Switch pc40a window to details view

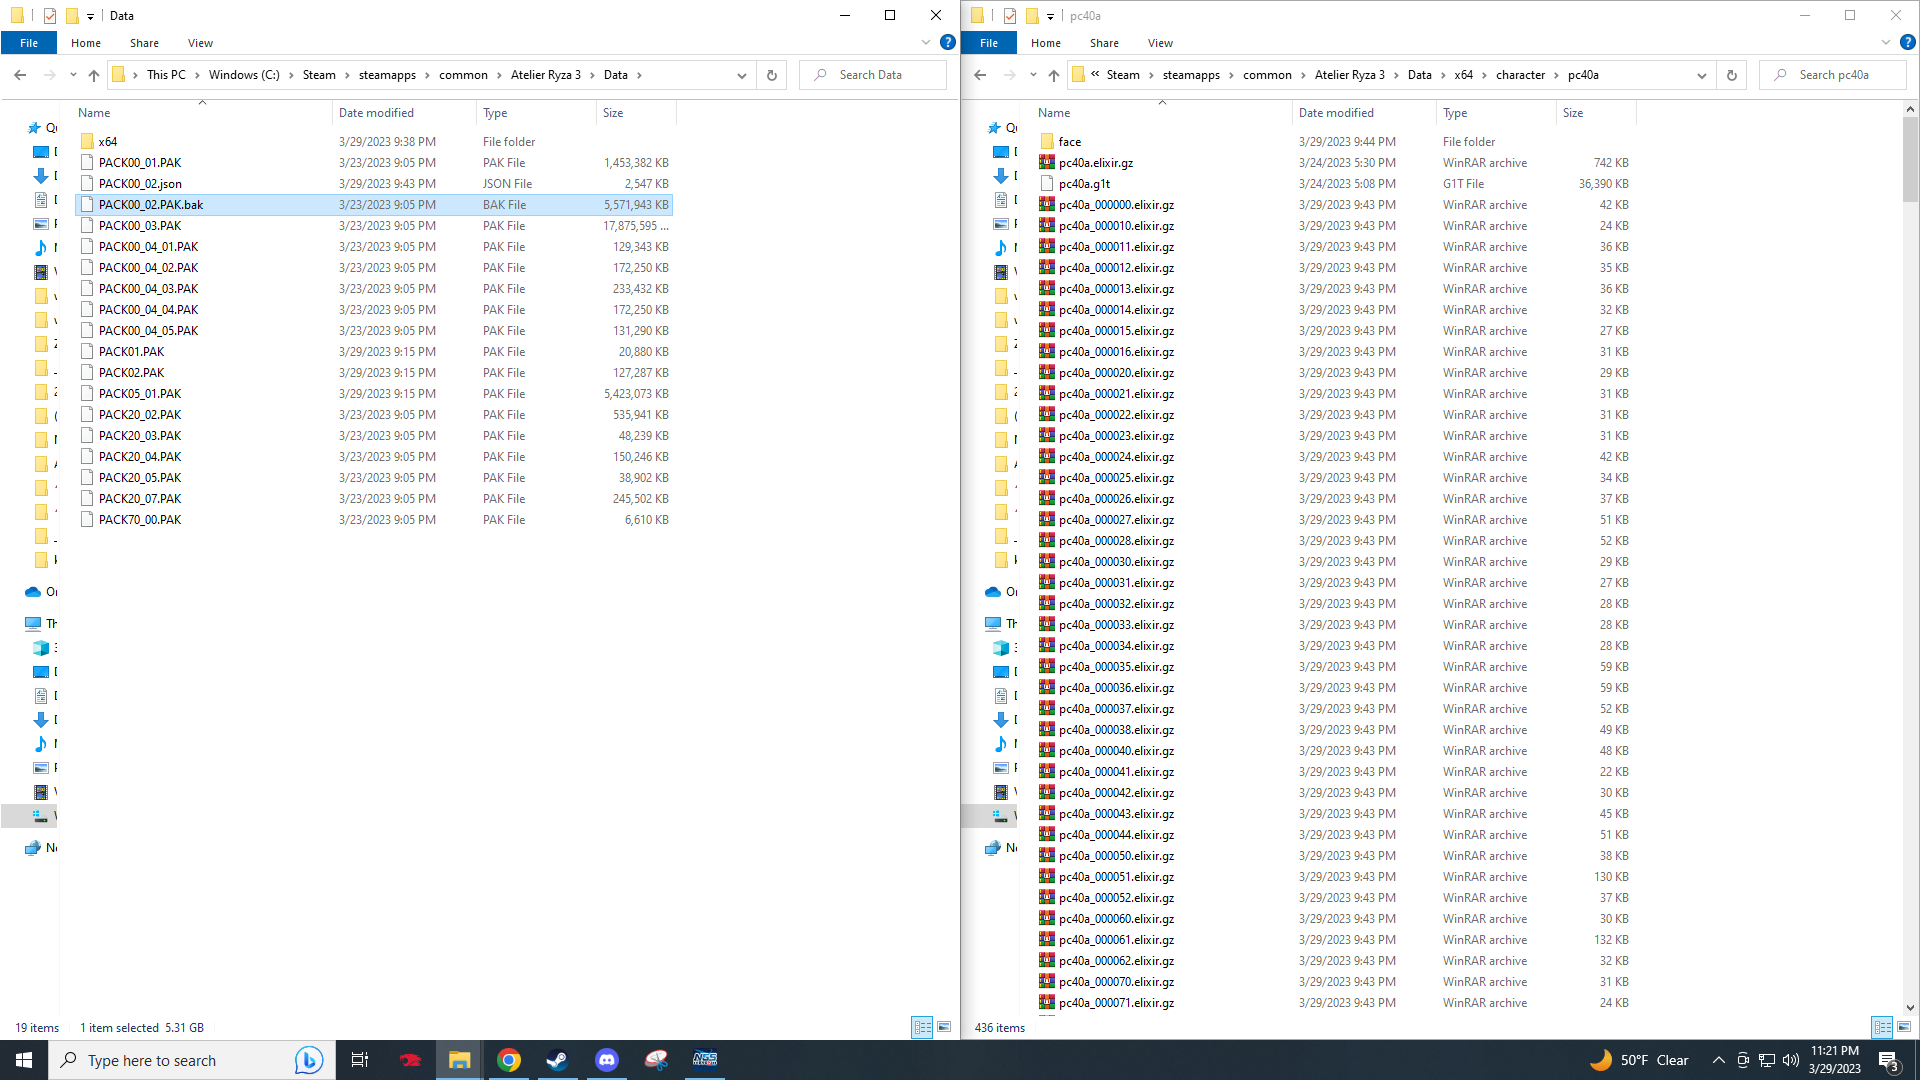[1882, 1027]
